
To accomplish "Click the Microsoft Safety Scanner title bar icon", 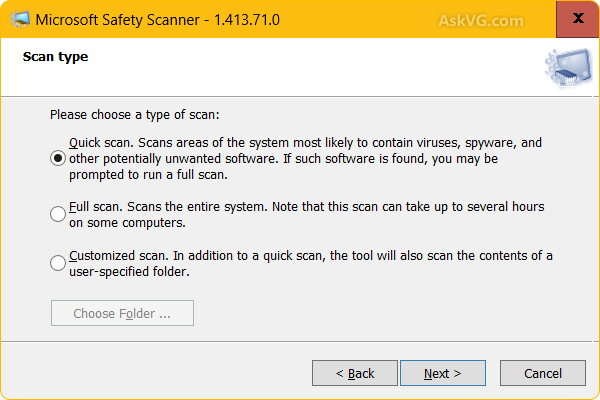I will [20, 19].
